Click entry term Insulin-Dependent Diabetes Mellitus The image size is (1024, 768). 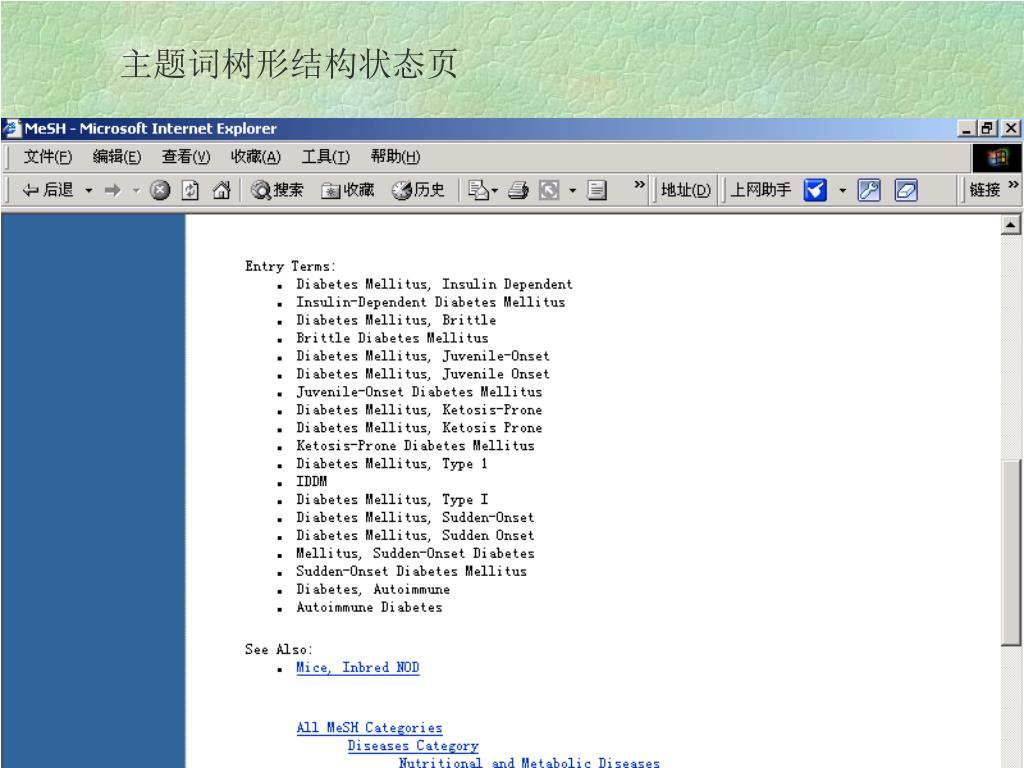pyautogui.click(x=430, y=302)
